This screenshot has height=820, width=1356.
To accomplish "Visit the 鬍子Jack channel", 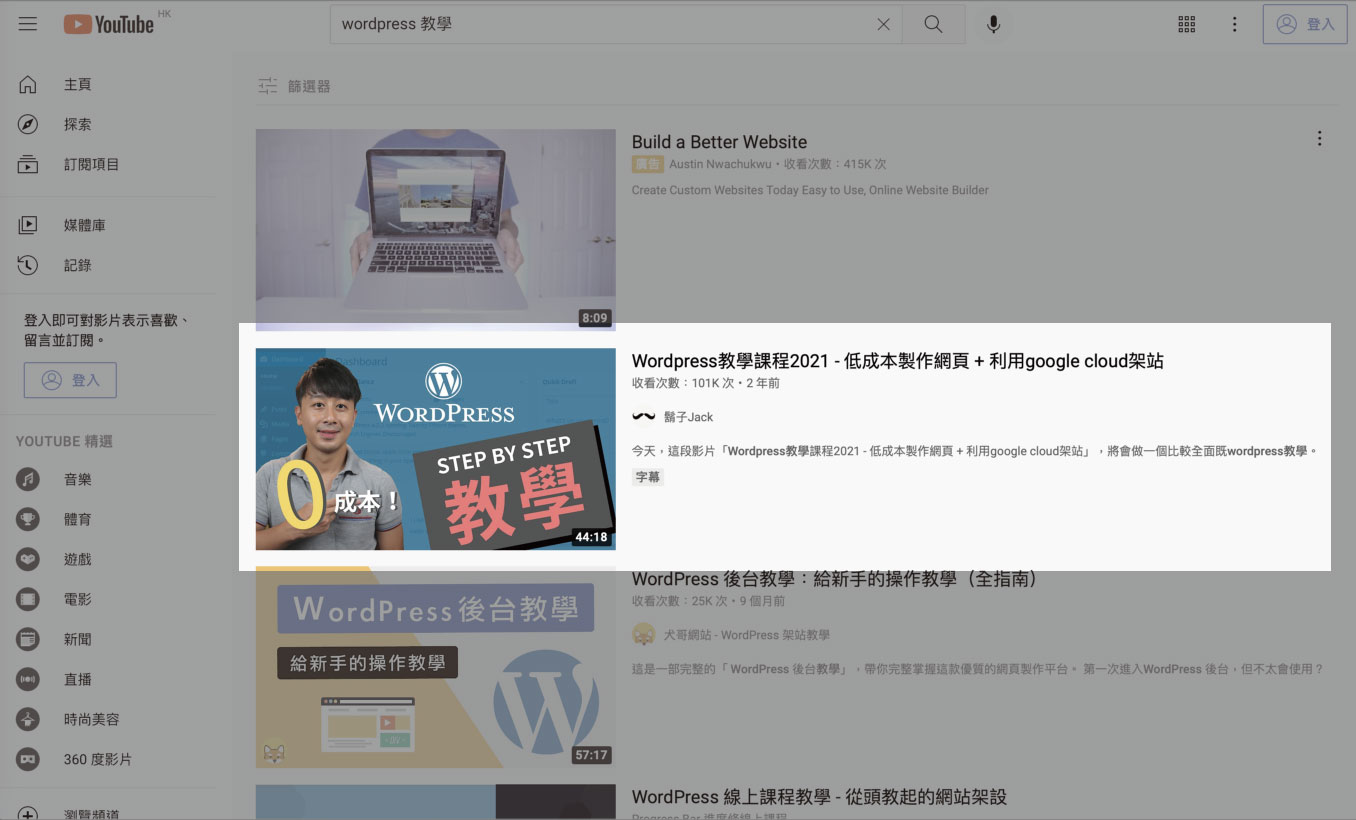I will pos(688,417).
